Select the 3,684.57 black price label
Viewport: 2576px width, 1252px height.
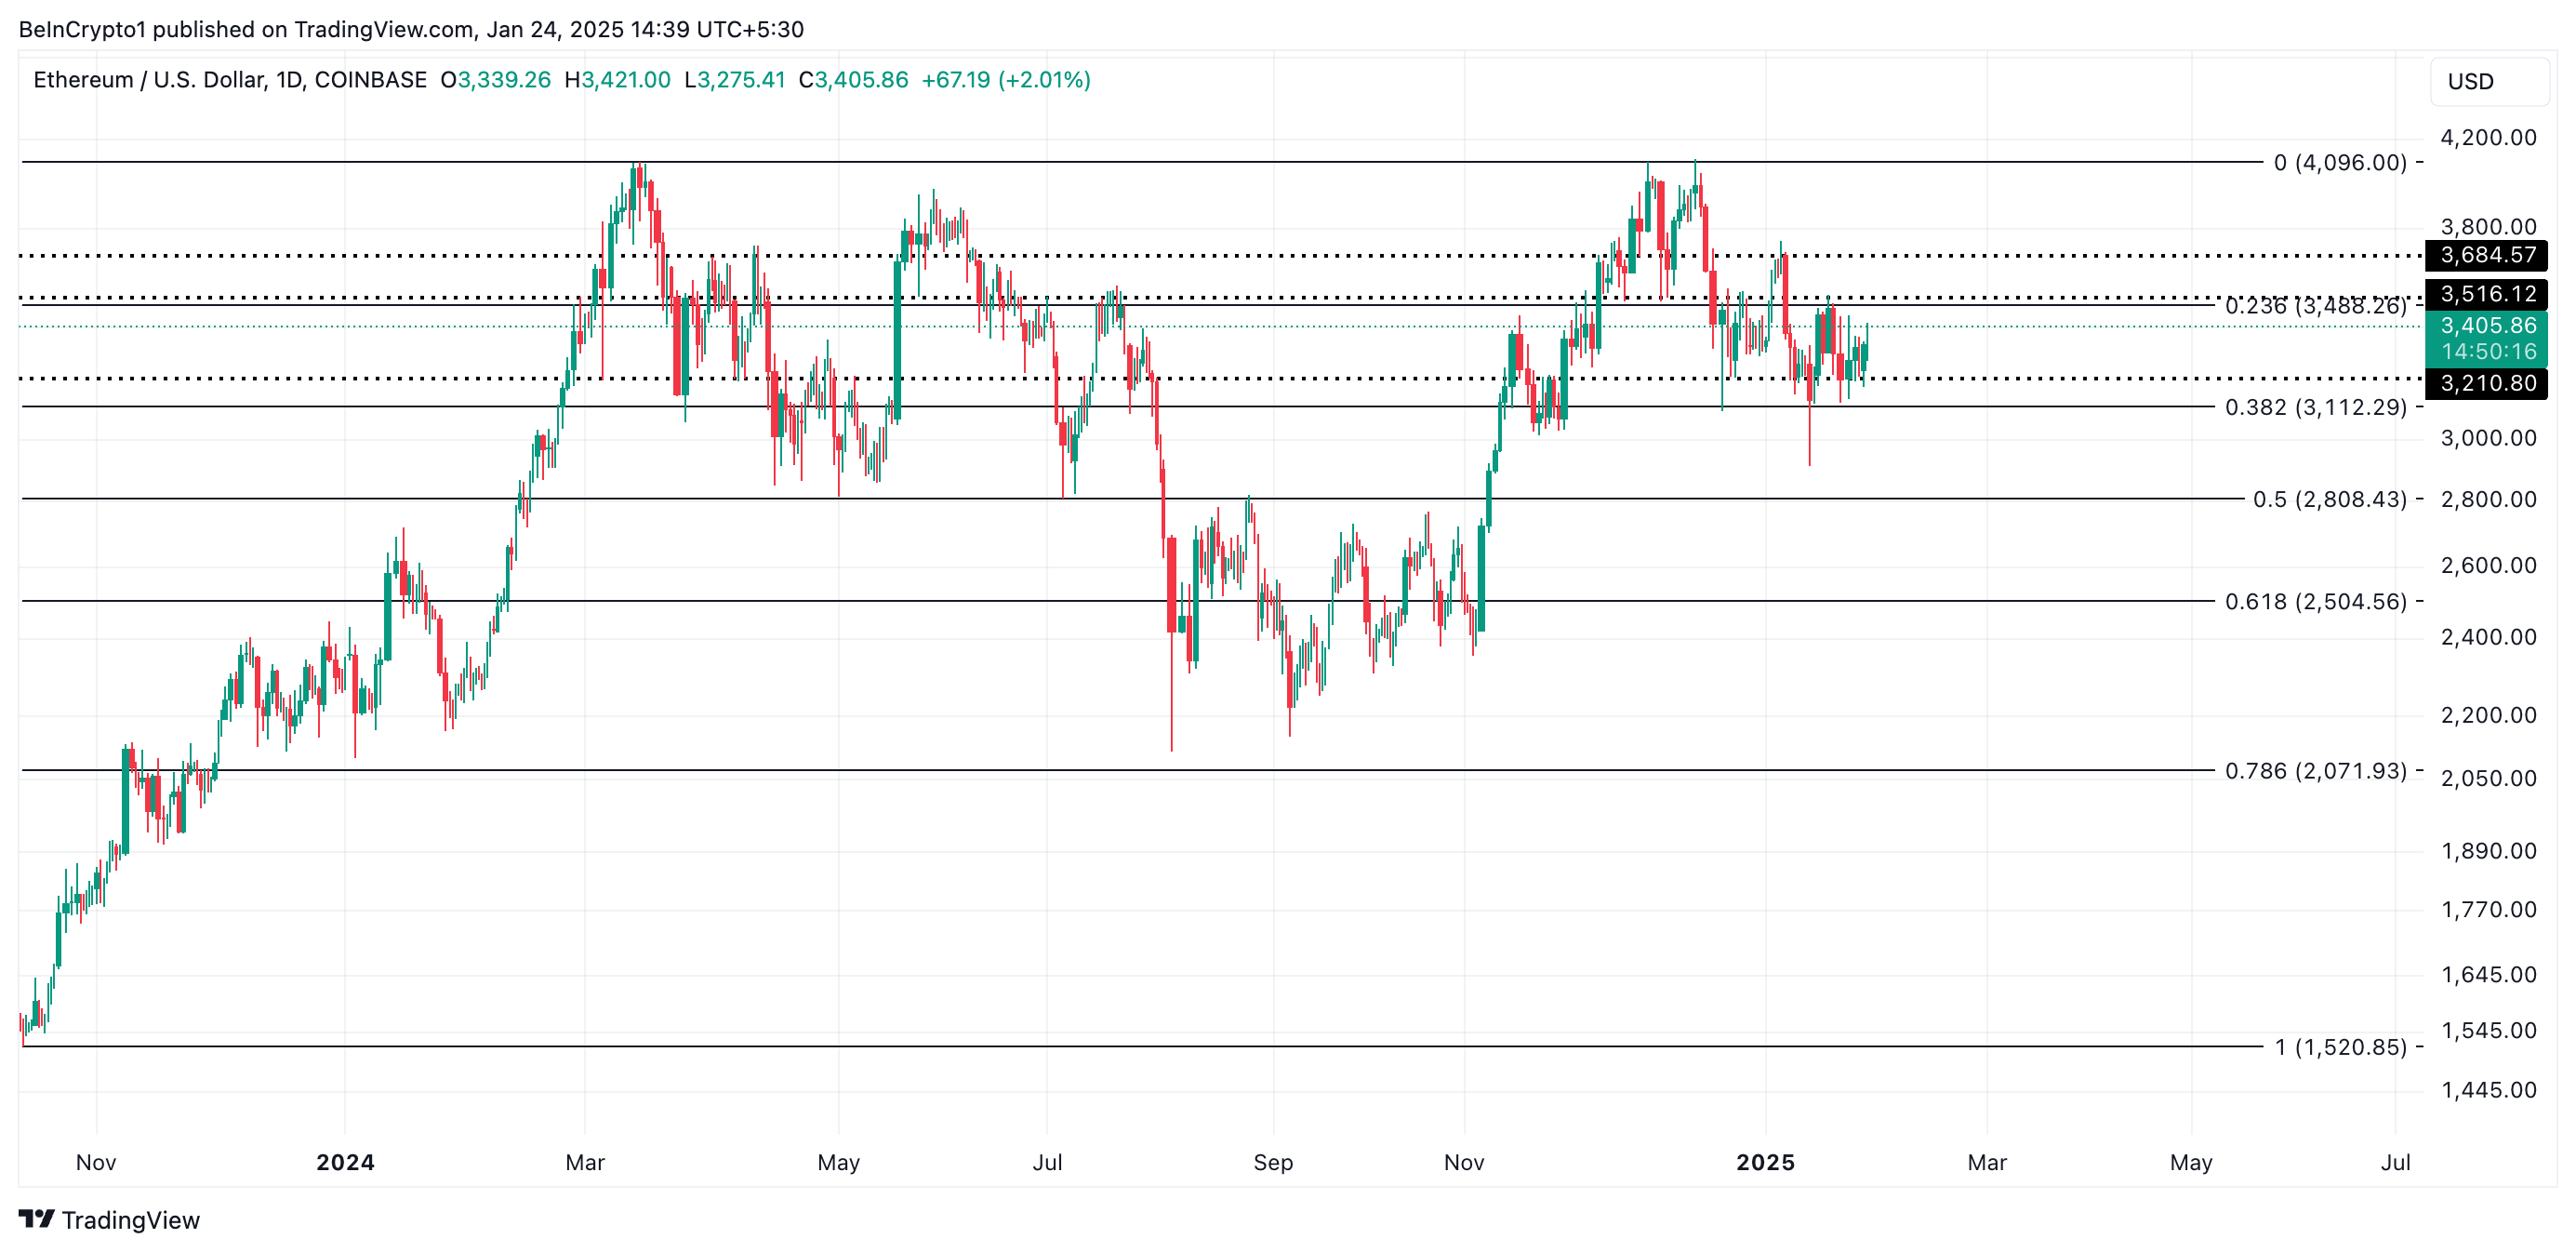[x=2486, y=255]
